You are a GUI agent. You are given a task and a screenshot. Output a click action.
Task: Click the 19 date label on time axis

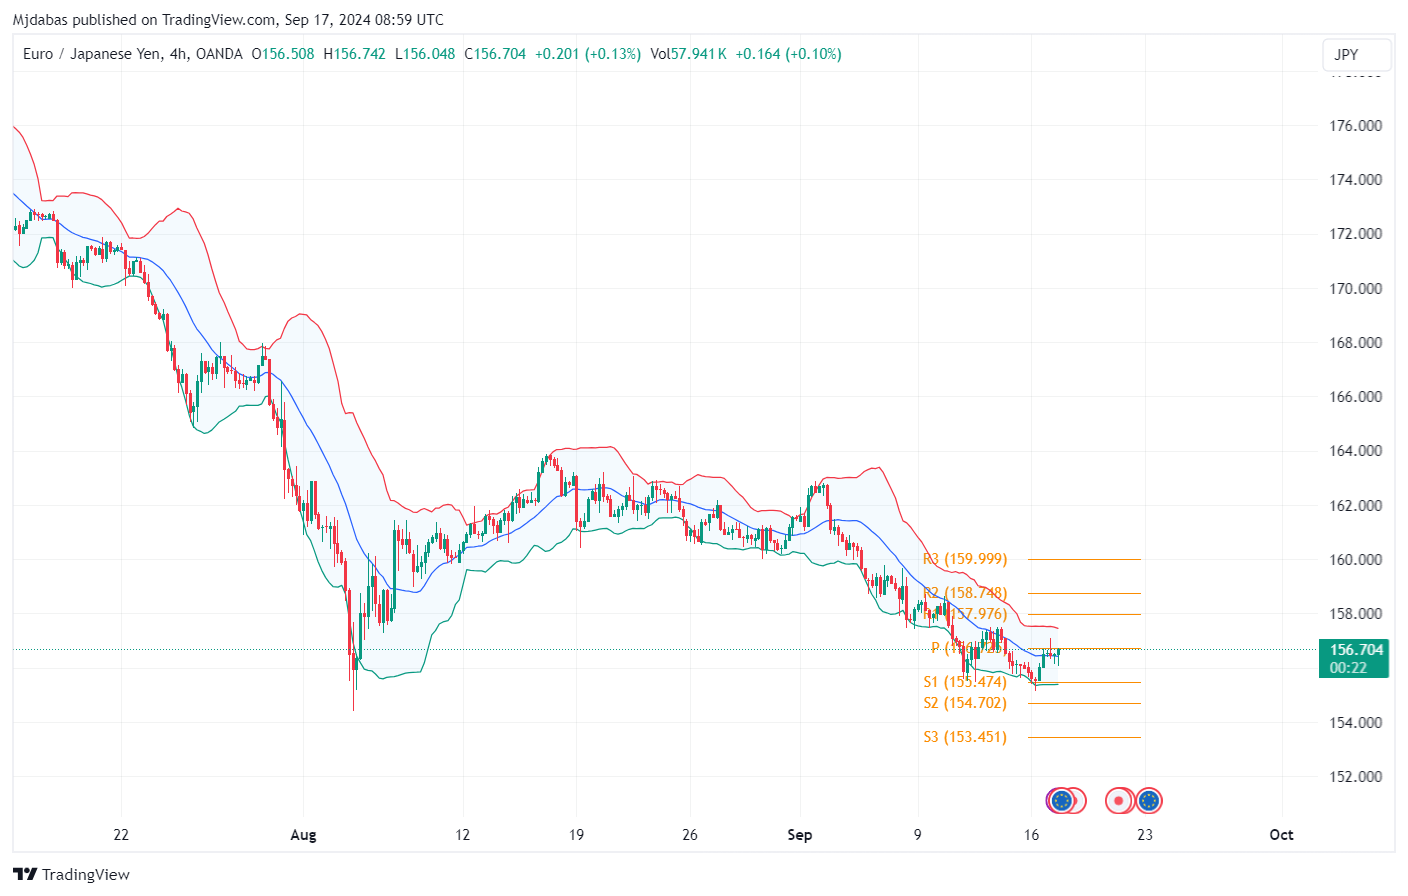(x=576, y=835)
